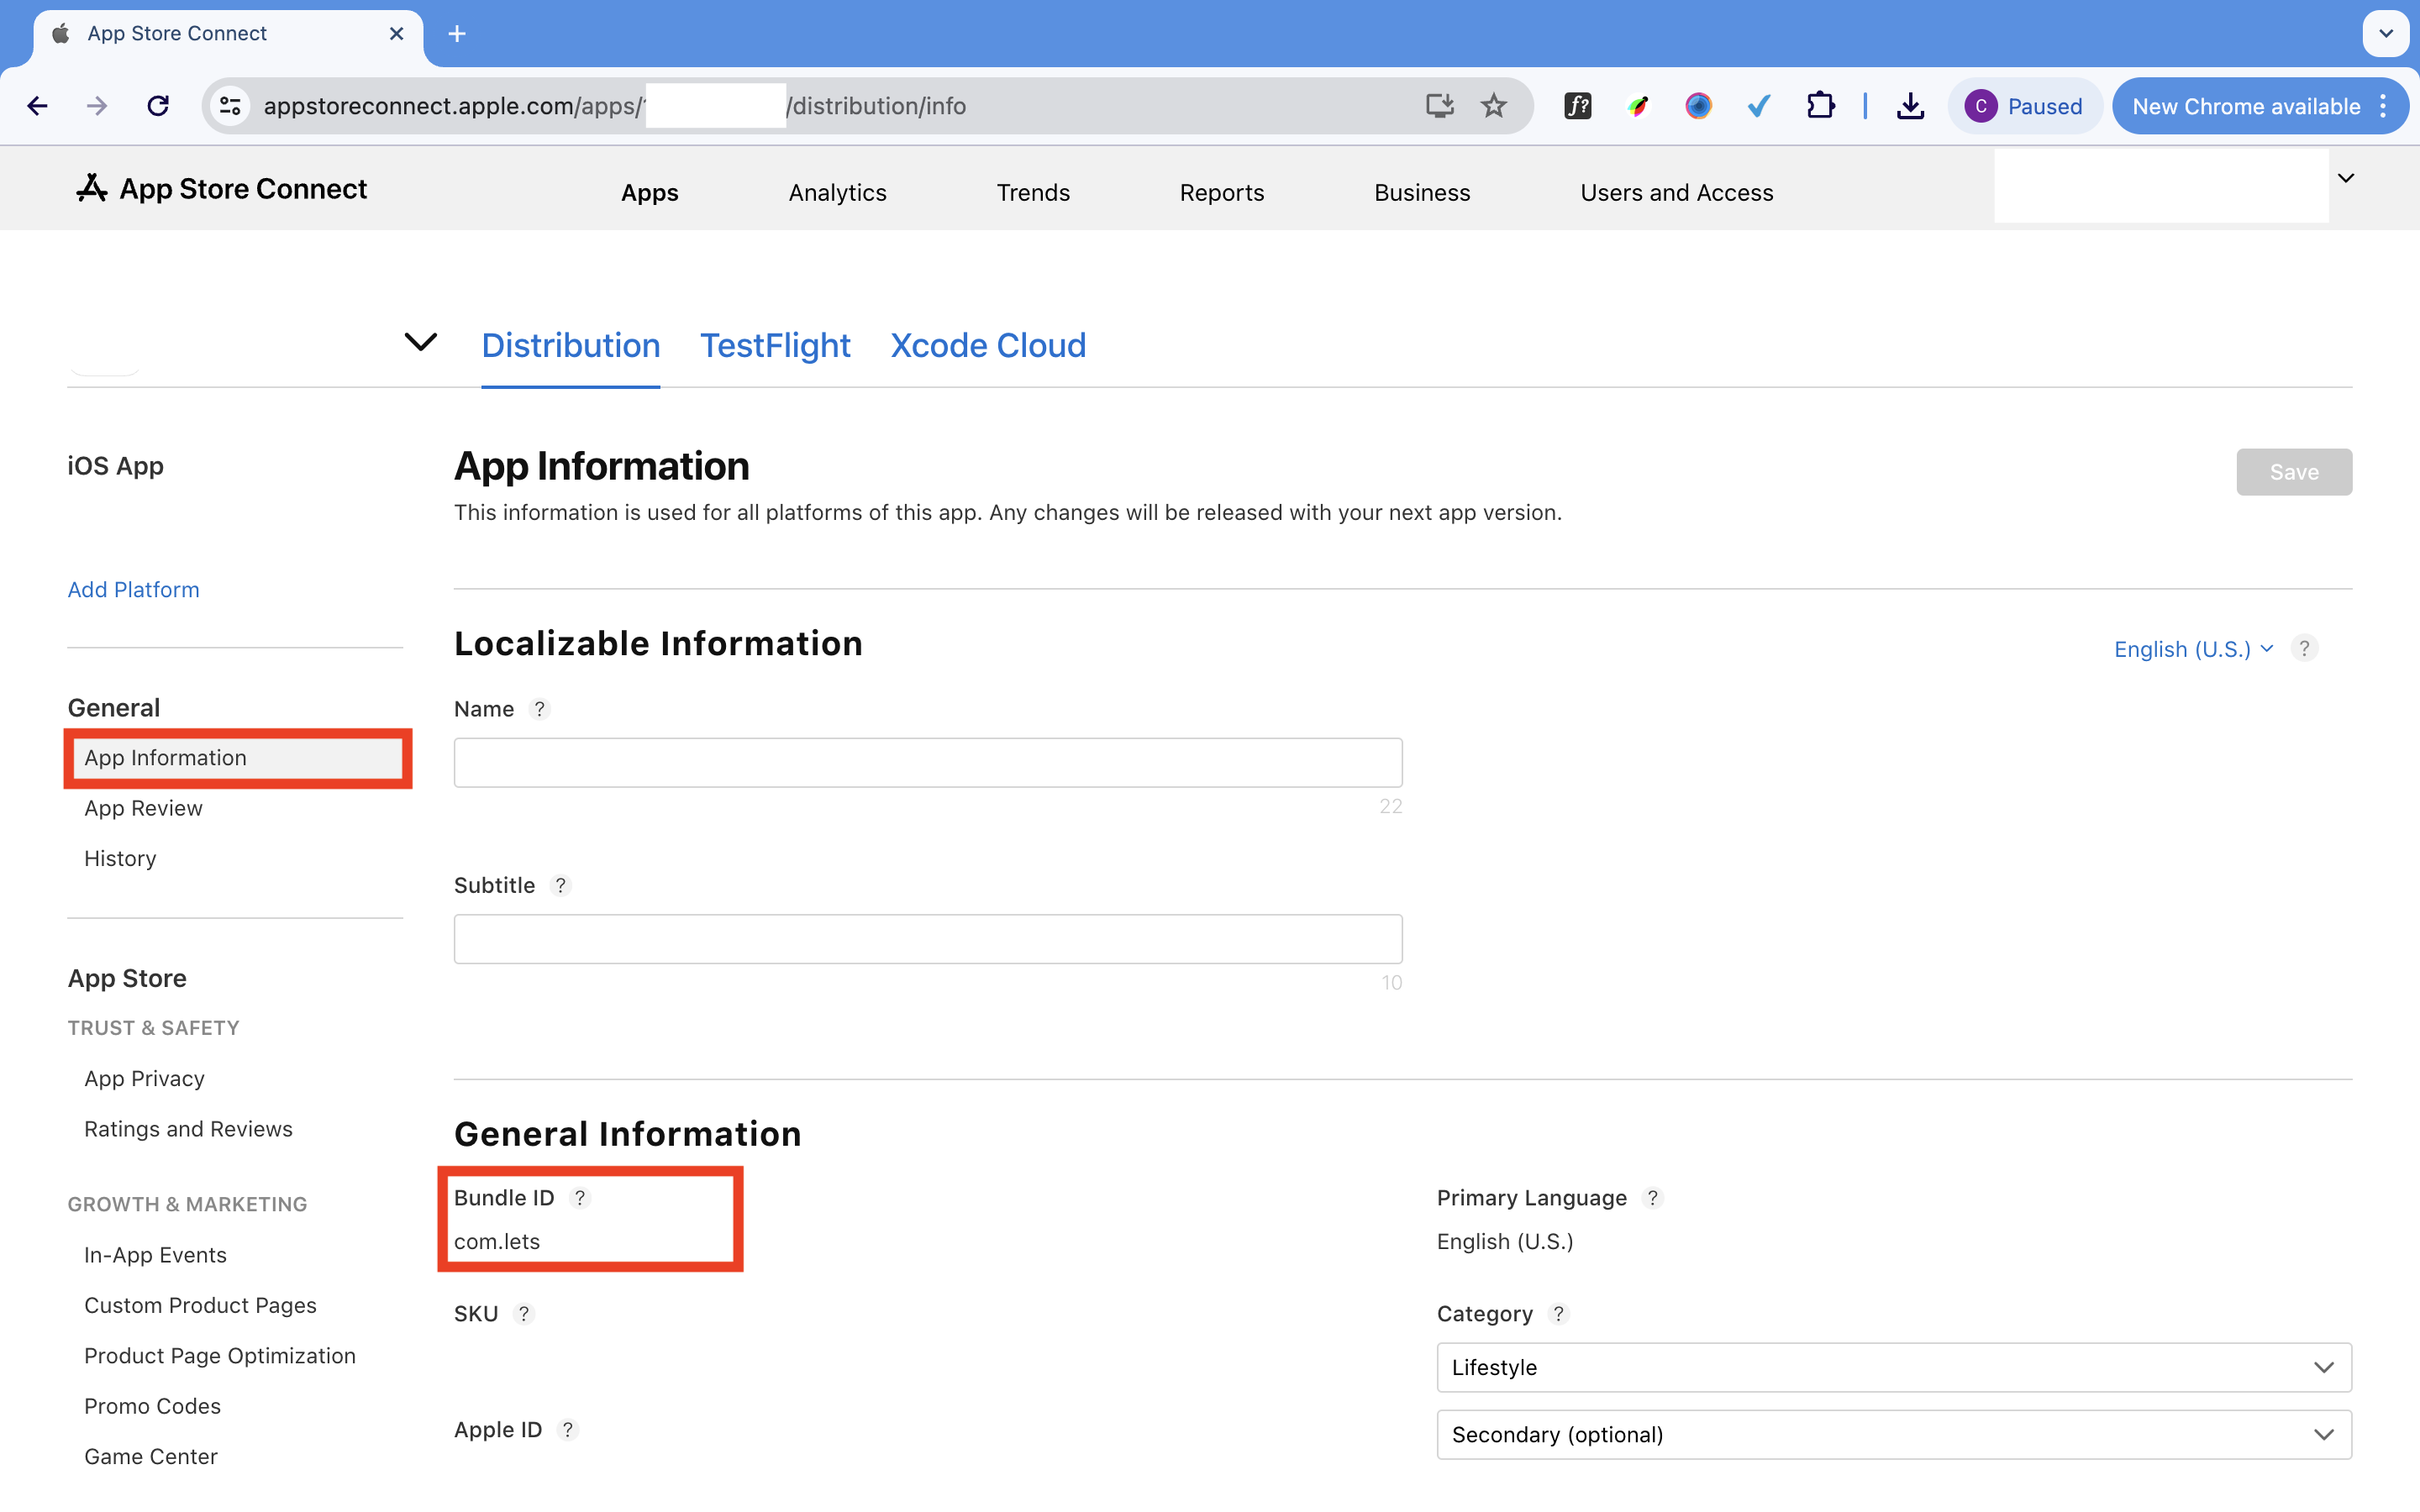Click help icon next to SKU
Image resolution: width=2420 pixels, height=1512 pixels.
pyautogui.click(x=524, y=1314)
